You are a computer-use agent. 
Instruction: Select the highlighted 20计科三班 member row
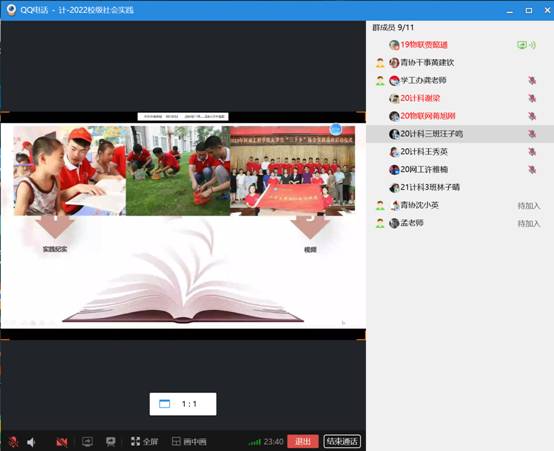(x=460, y=134)
